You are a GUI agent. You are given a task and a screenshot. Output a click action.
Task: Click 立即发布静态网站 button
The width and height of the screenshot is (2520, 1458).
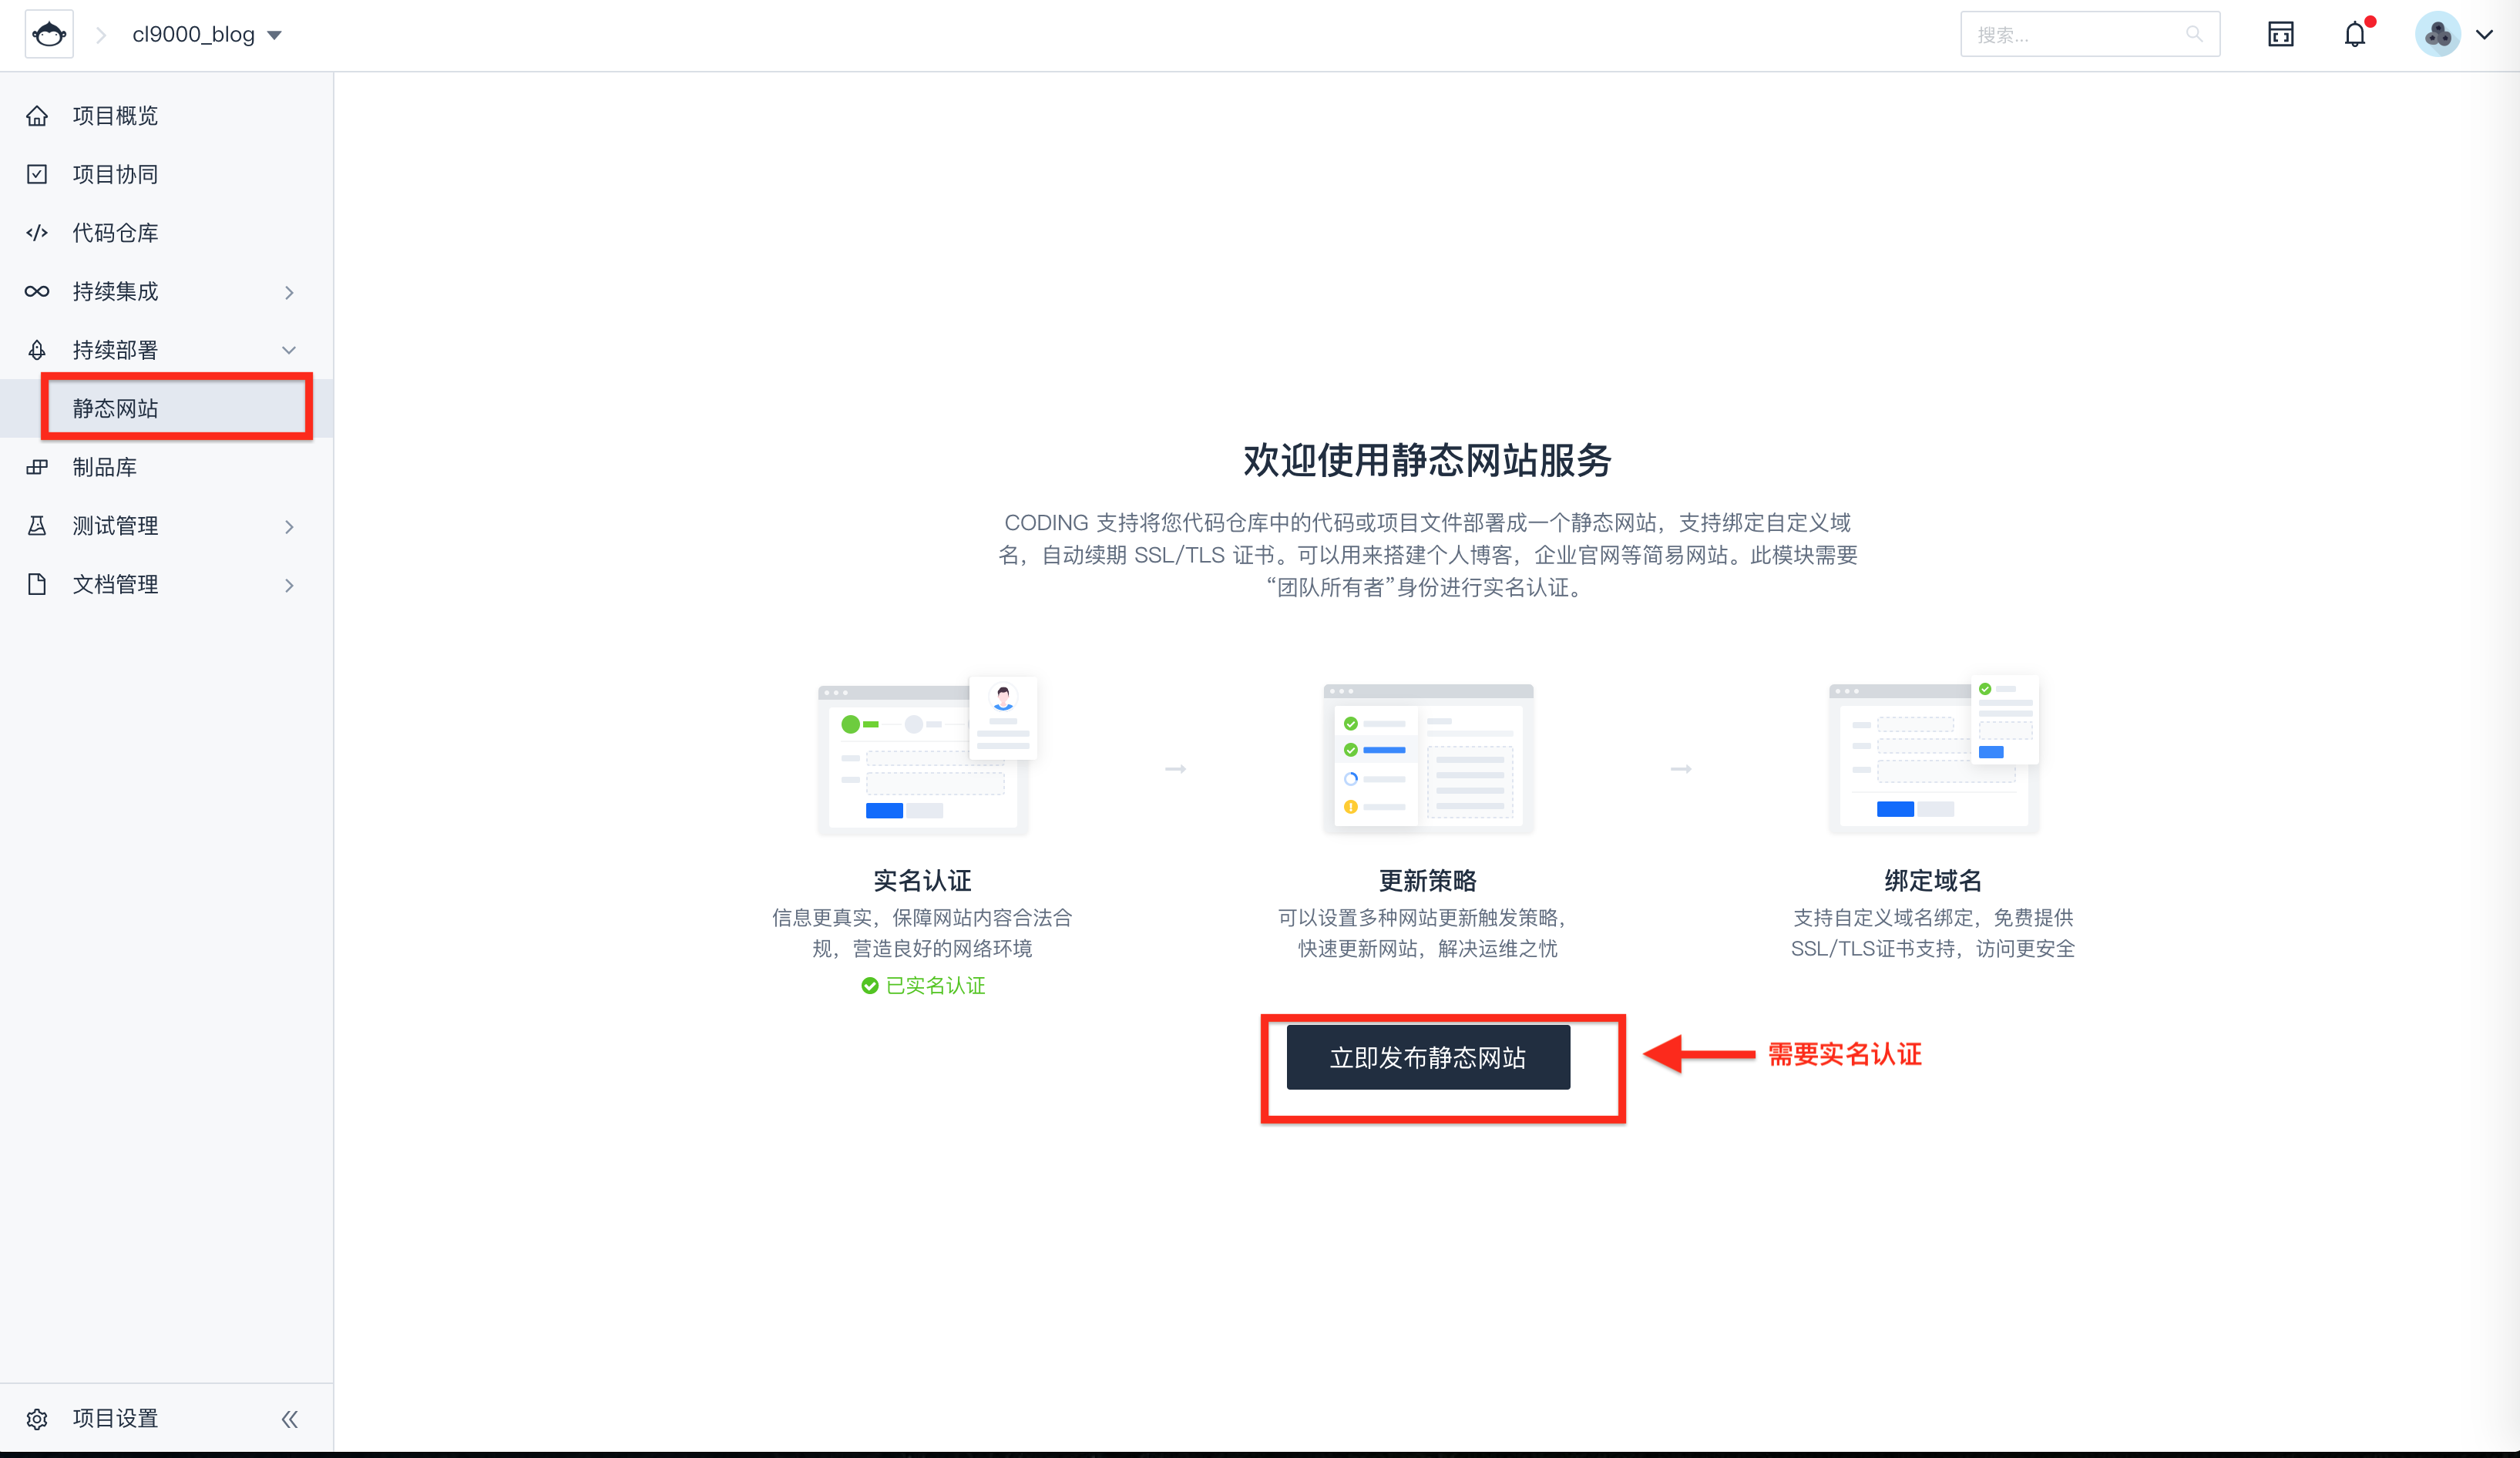[1428, 1057]
